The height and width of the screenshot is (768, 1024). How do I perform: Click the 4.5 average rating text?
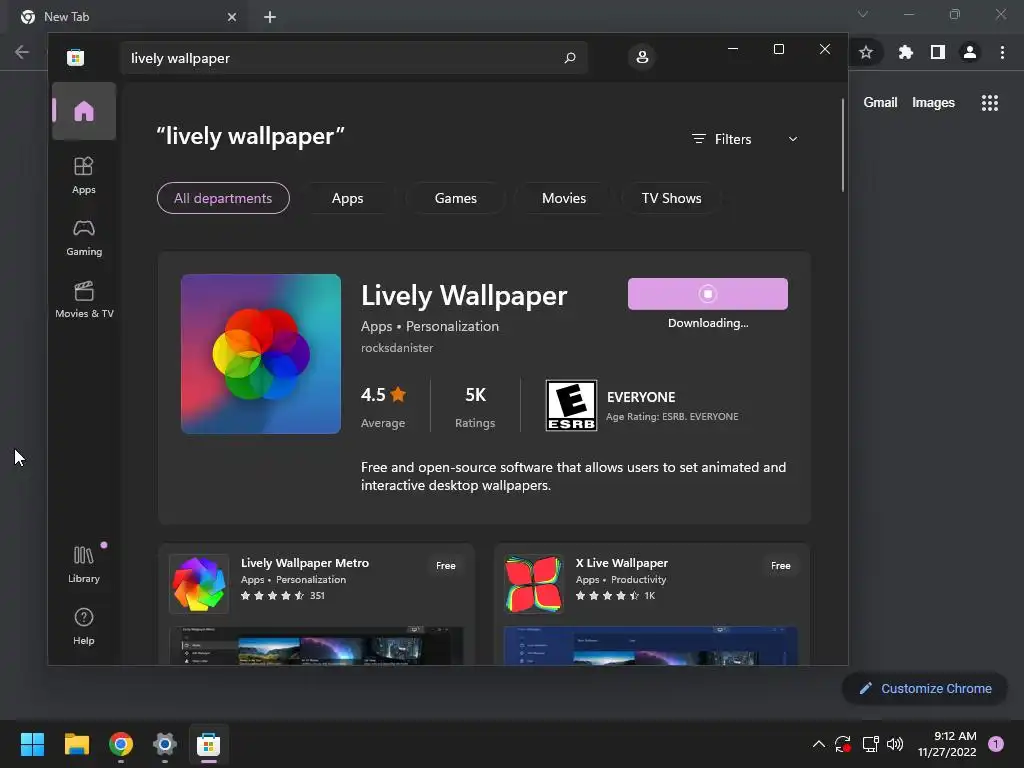coord(373,395)
